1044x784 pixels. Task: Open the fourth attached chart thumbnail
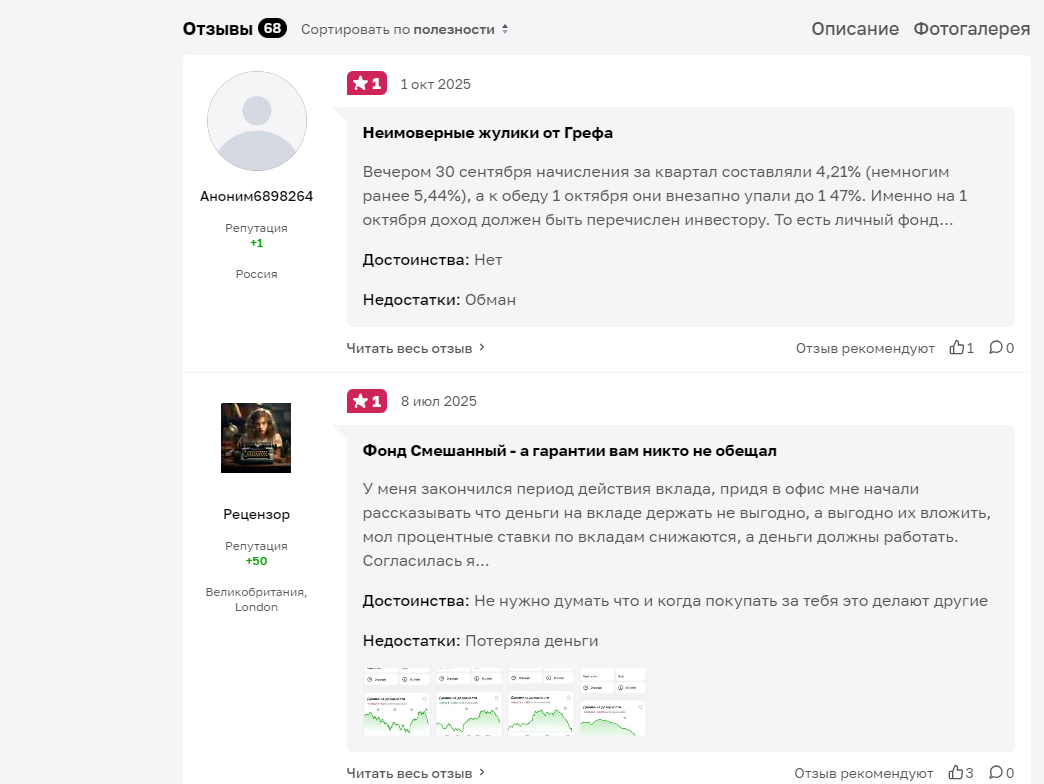pos(612,702)
